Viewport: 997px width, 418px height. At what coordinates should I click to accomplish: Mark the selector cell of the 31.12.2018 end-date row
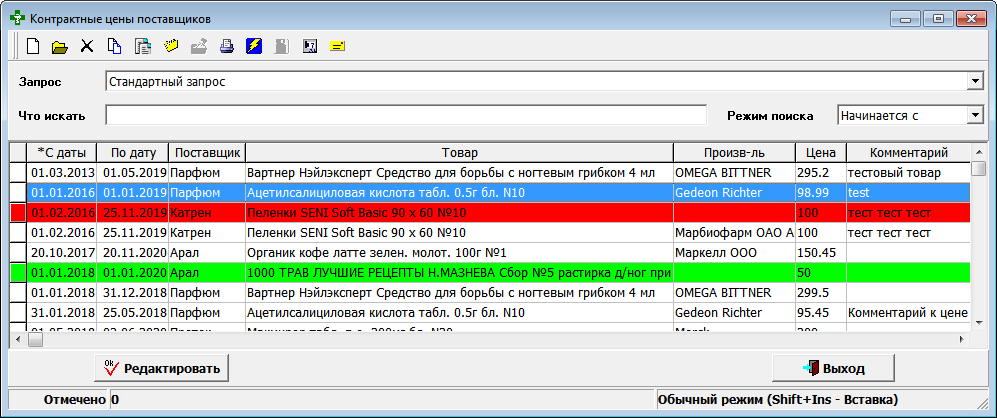click(x=18, y=293)
